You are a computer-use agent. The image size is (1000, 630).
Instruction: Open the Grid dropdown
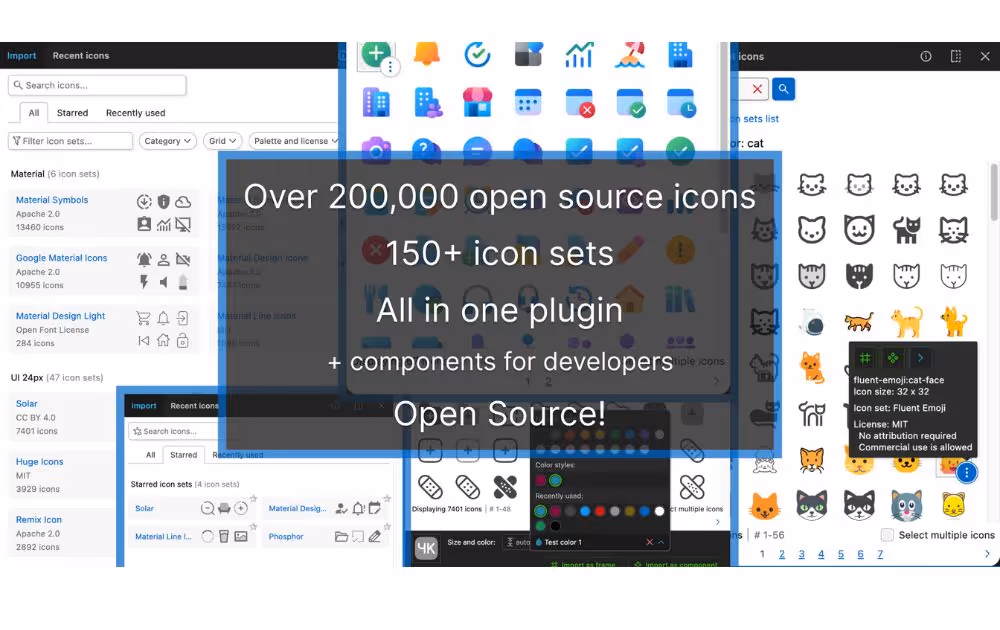223,141
